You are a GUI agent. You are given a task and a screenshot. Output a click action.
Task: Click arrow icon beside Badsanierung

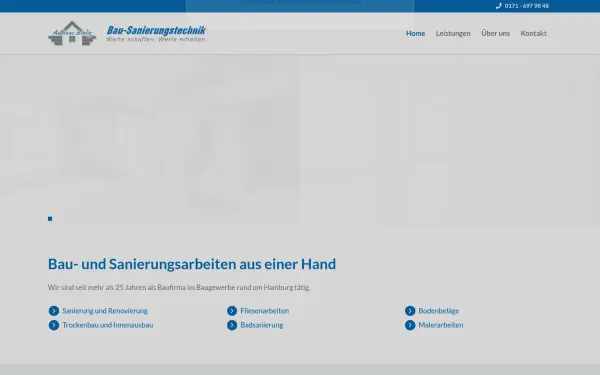point(232,325)
